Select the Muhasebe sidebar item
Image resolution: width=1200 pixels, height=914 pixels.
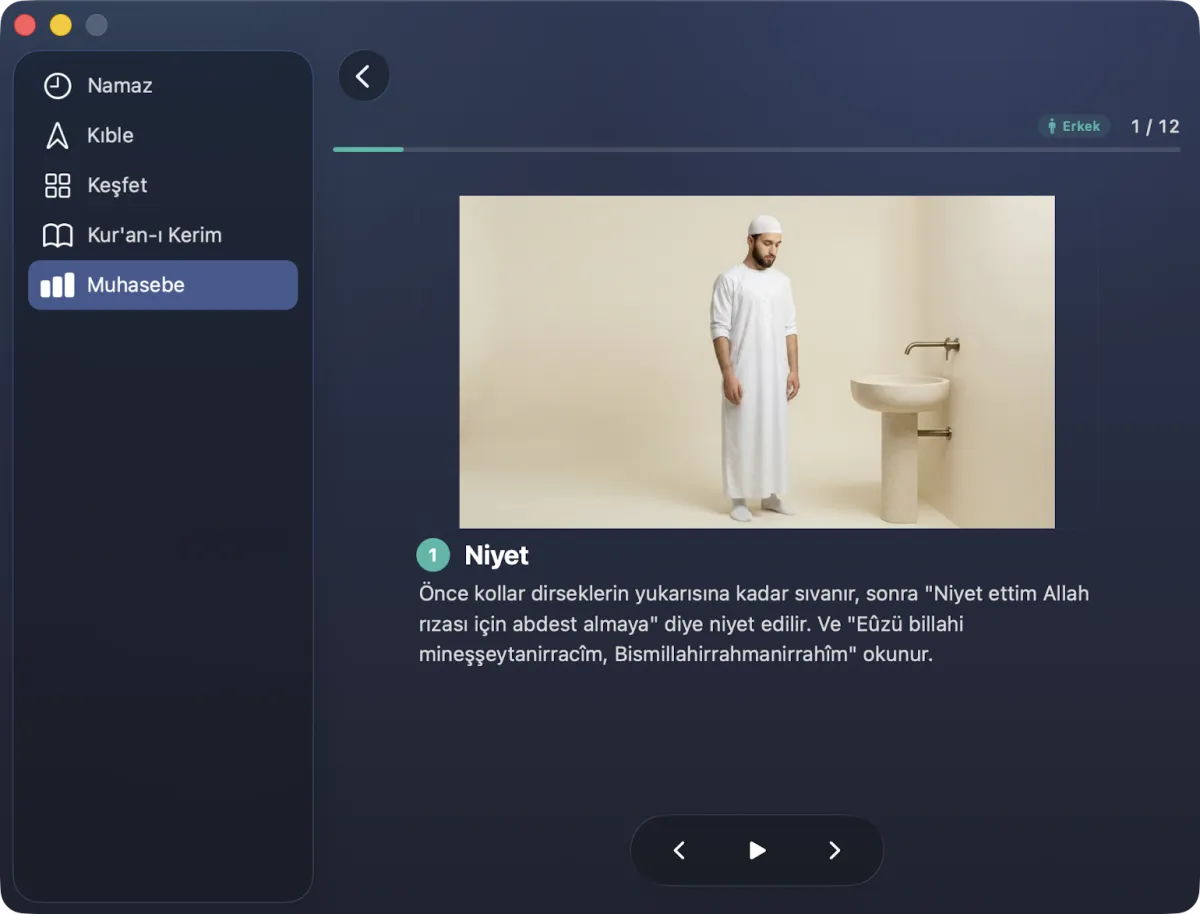pos(163,285)
